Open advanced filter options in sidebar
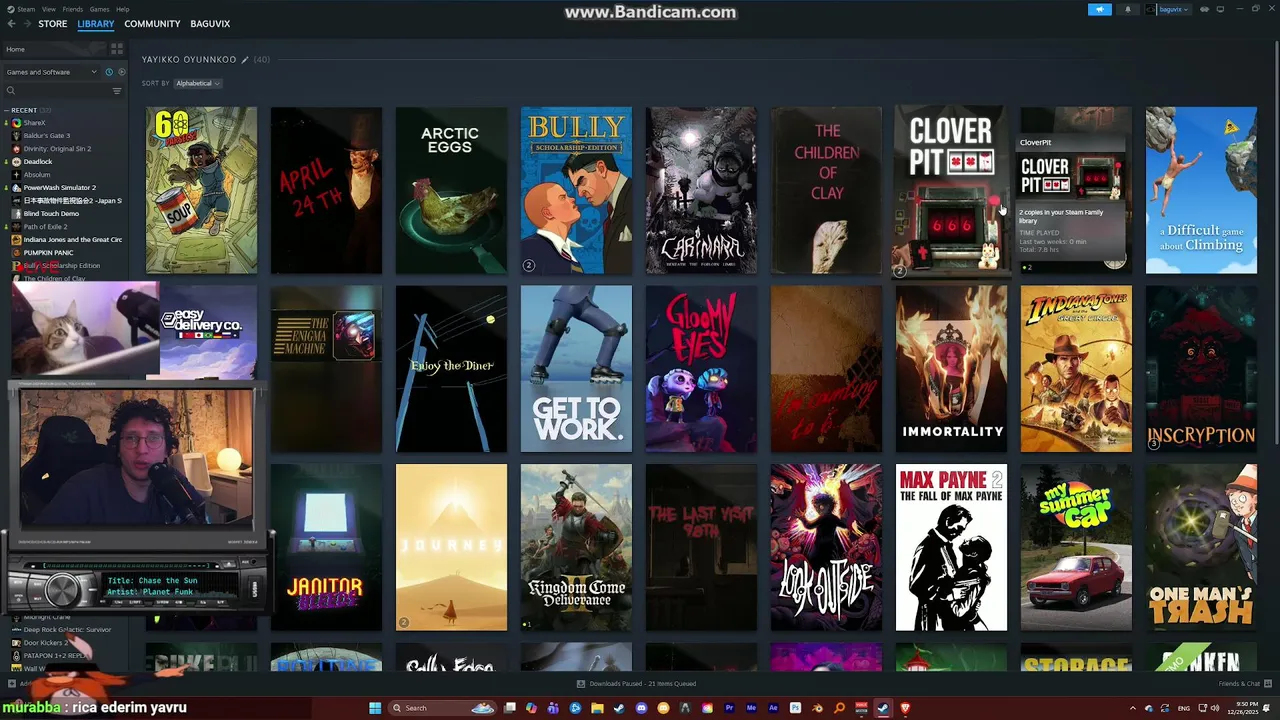 (117, 91)
